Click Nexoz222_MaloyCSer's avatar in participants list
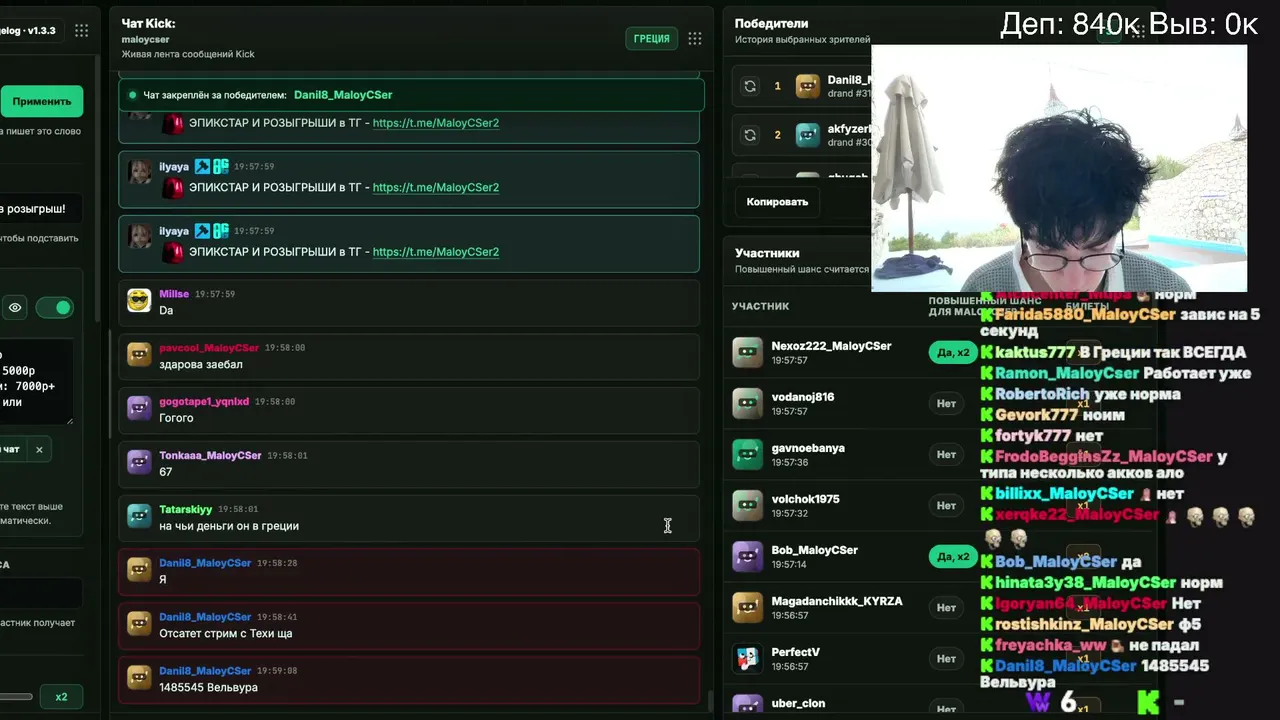The width and height of the screenshot is (1280, 720). (748, 352)
